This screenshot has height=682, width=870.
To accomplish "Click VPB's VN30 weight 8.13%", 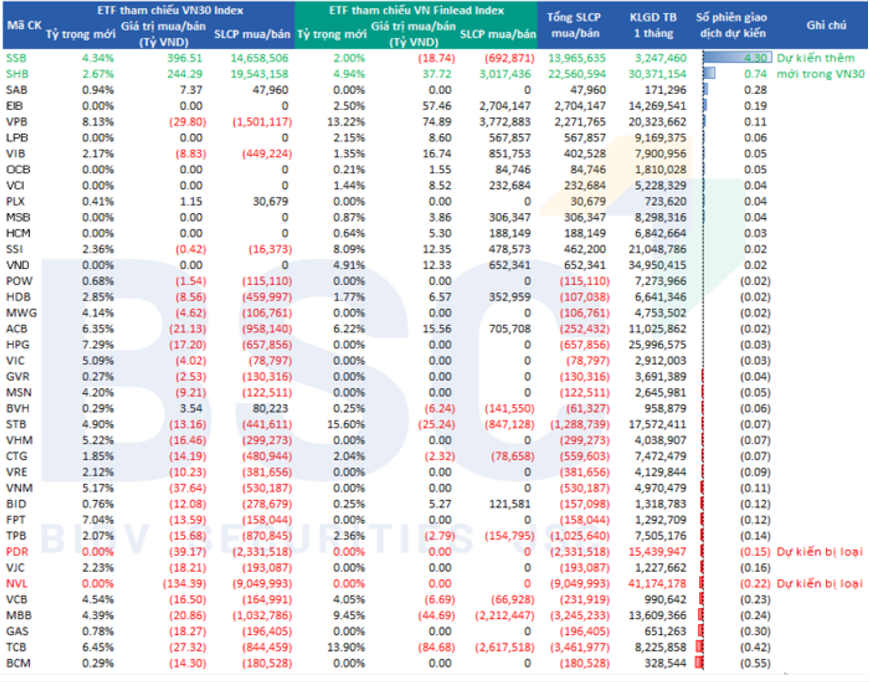I will pyautogui.click(x=98, y=122).
